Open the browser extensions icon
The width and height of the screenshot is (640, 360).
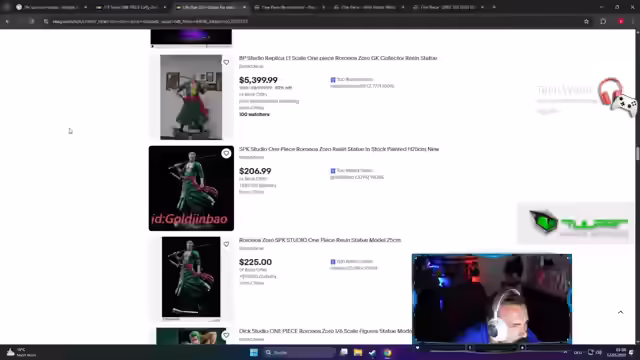603,22
